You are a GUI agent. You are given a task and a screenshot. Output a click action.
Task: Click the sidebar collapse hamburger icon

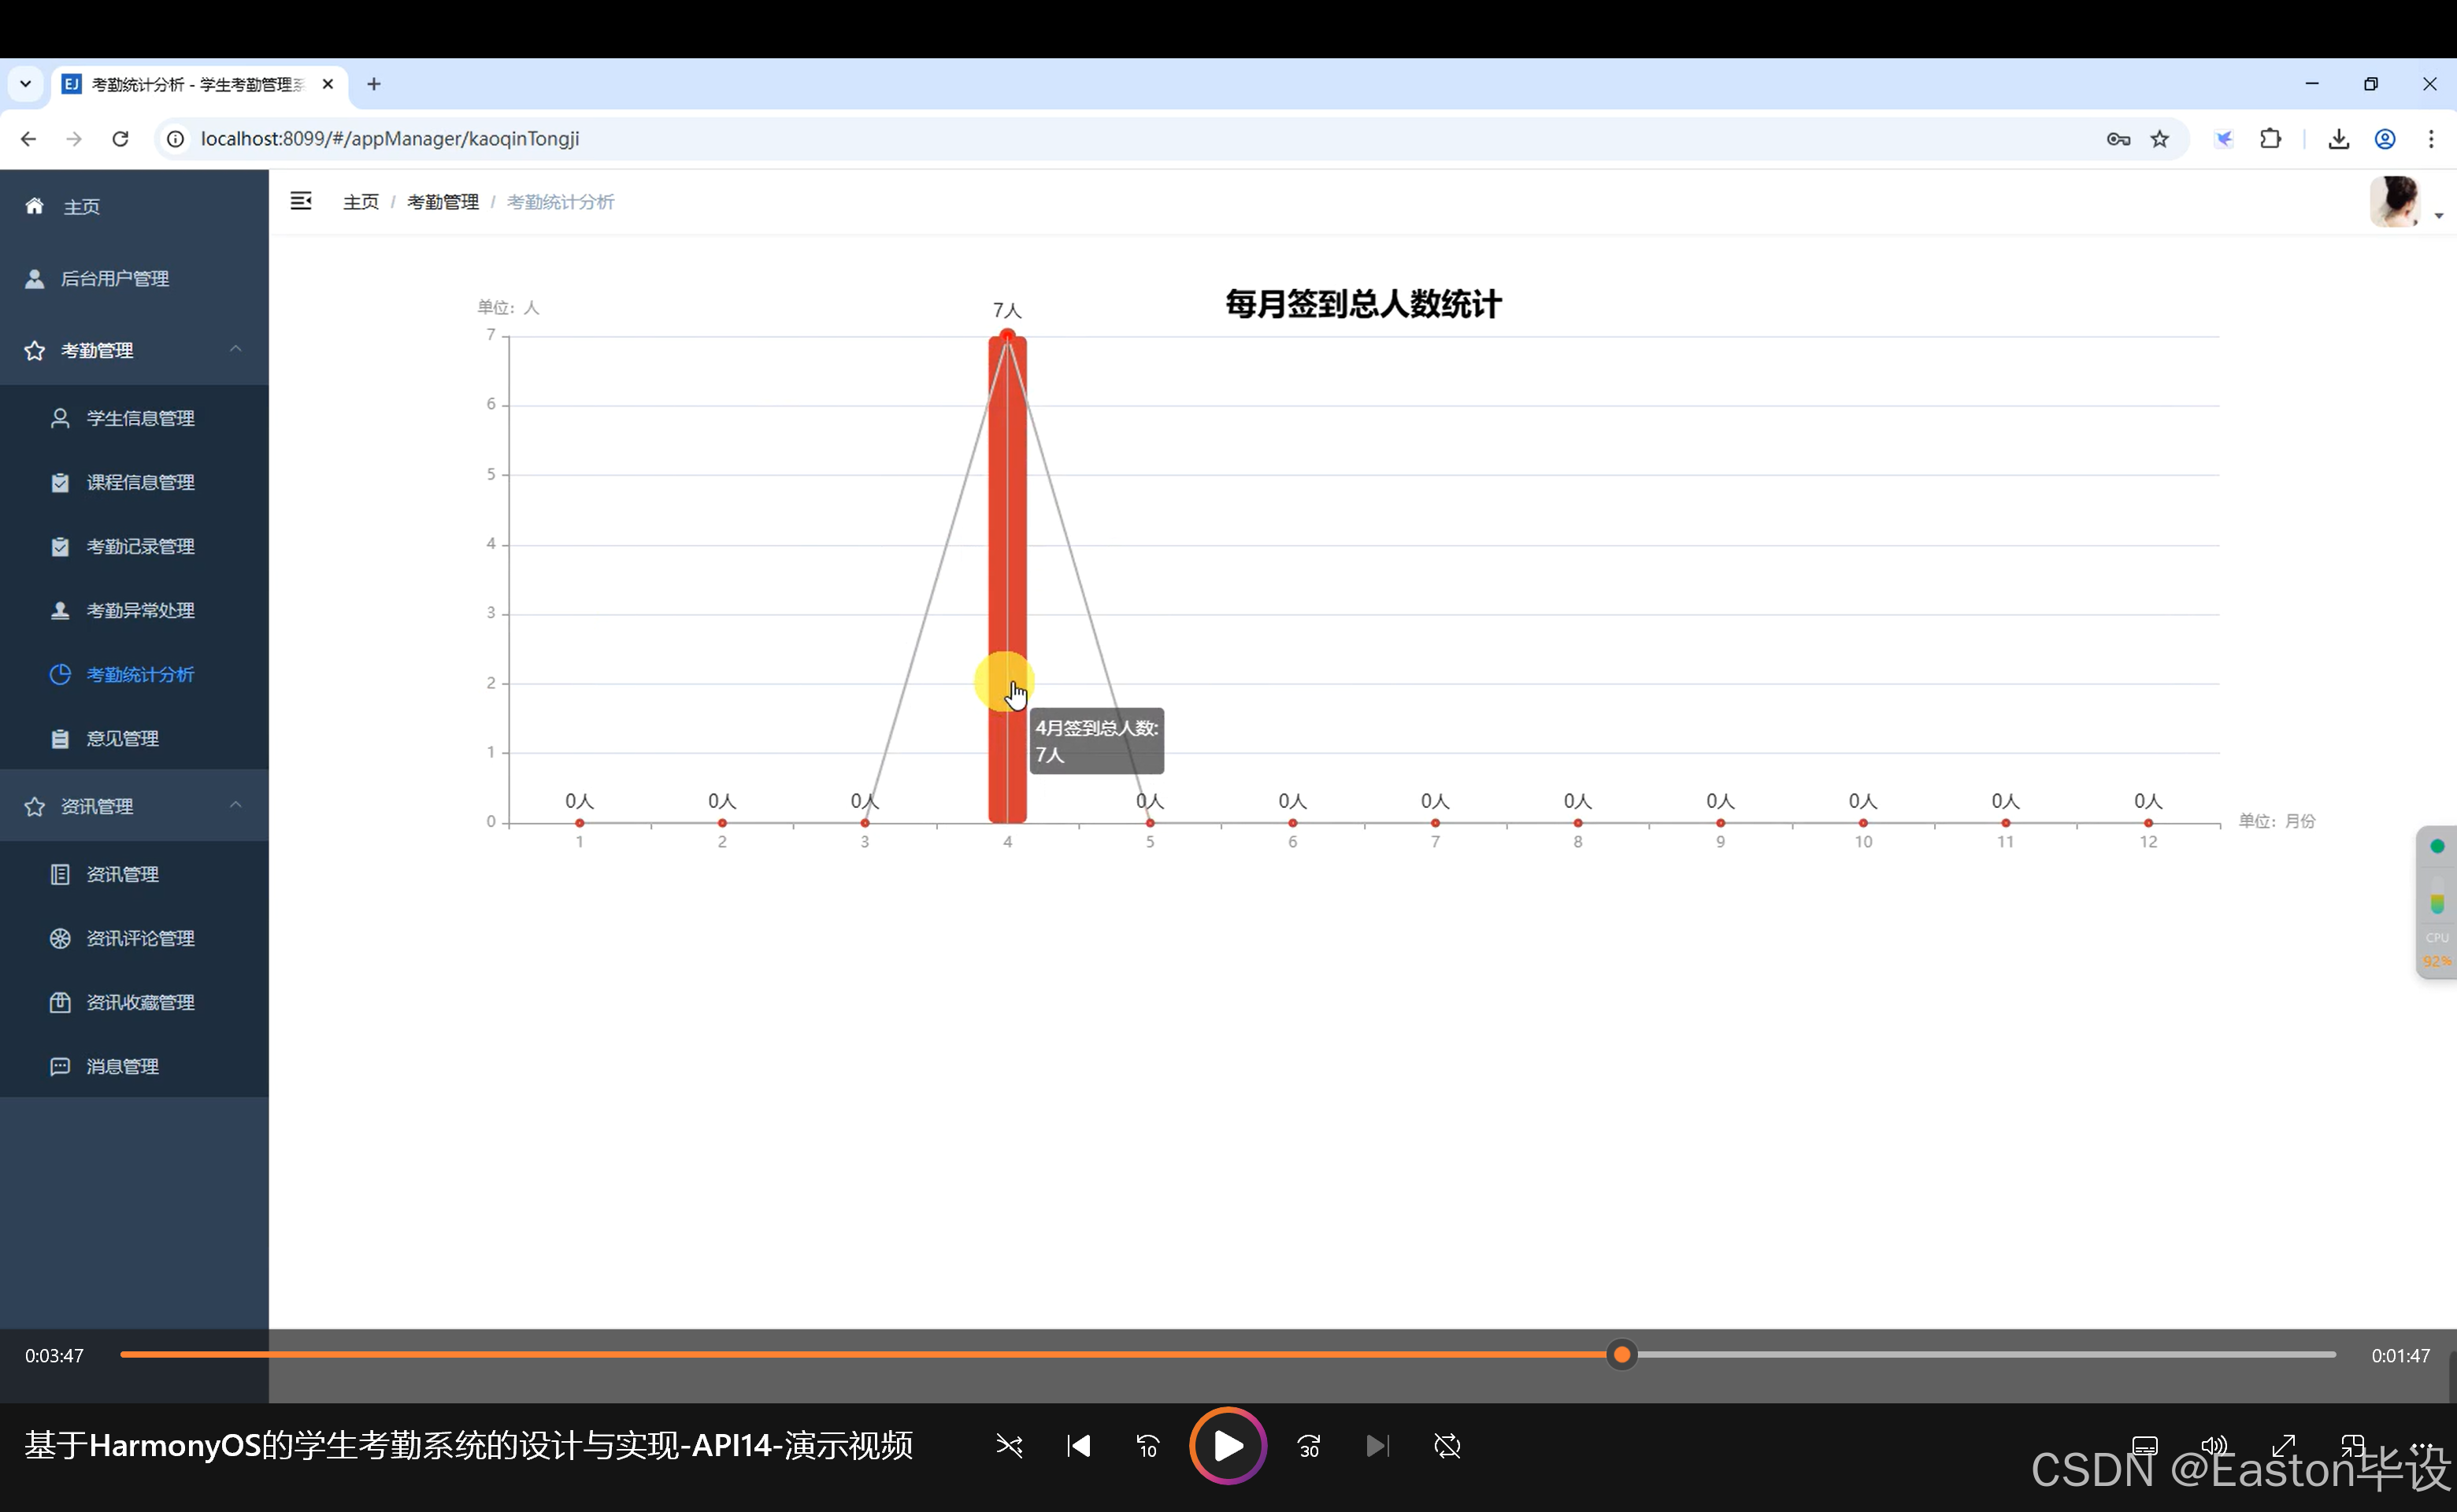(301, 201)
